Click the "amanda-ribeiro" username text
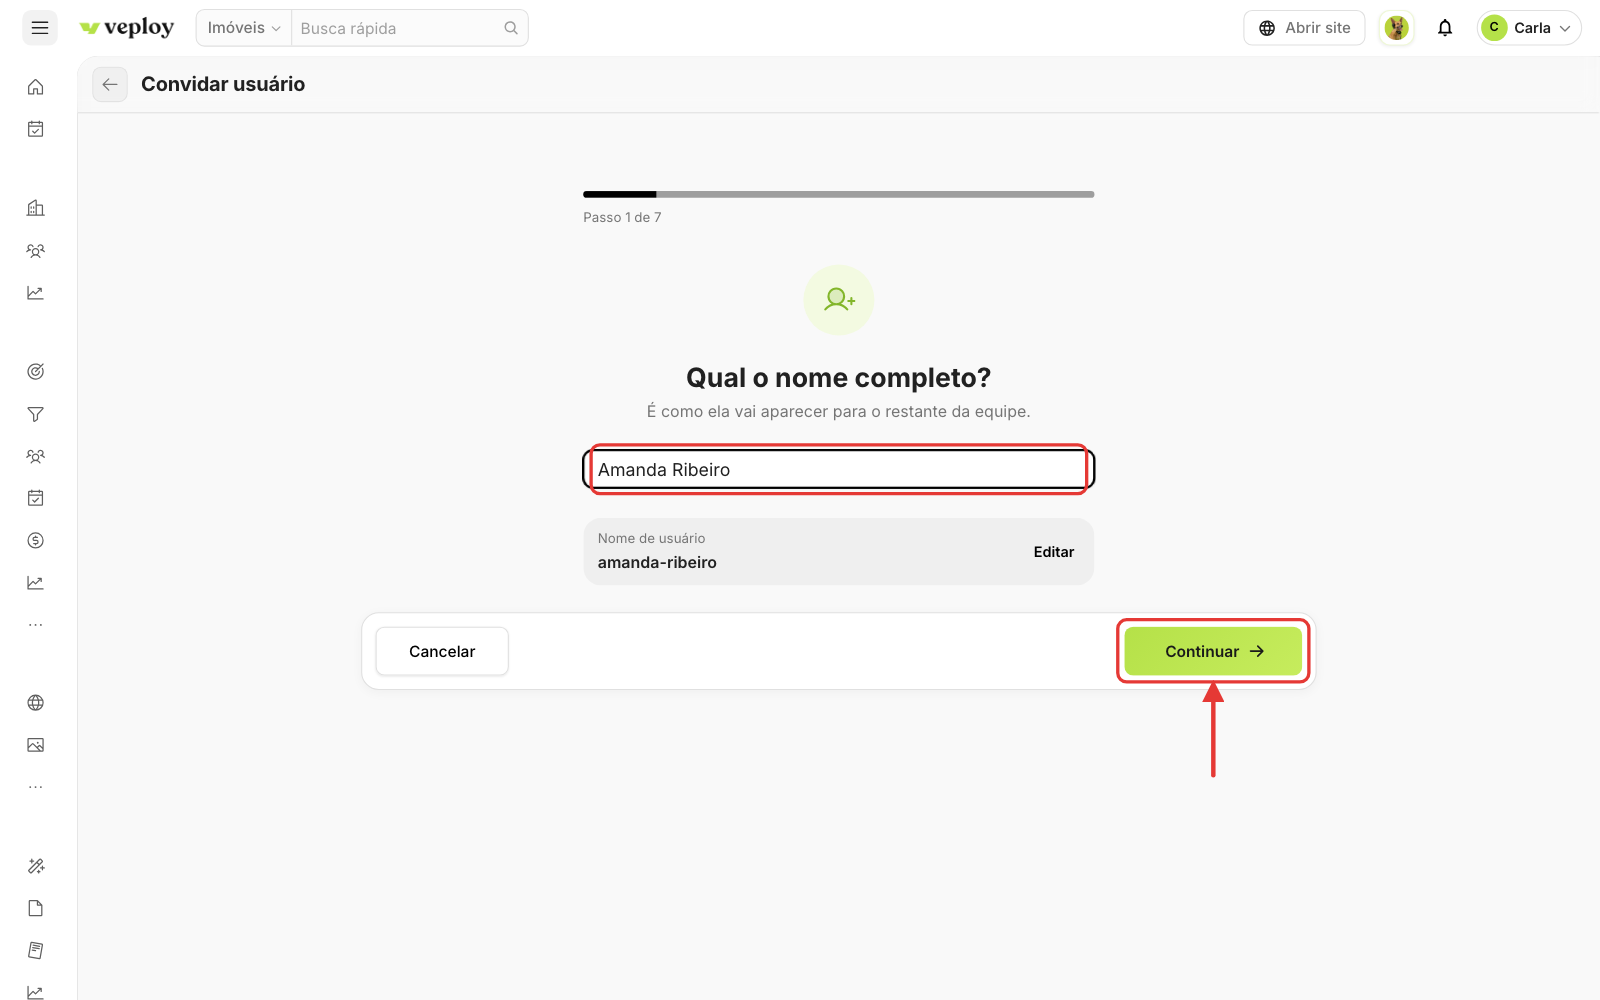Viewport: 1600px width, 1000px height. coord(657,563)
